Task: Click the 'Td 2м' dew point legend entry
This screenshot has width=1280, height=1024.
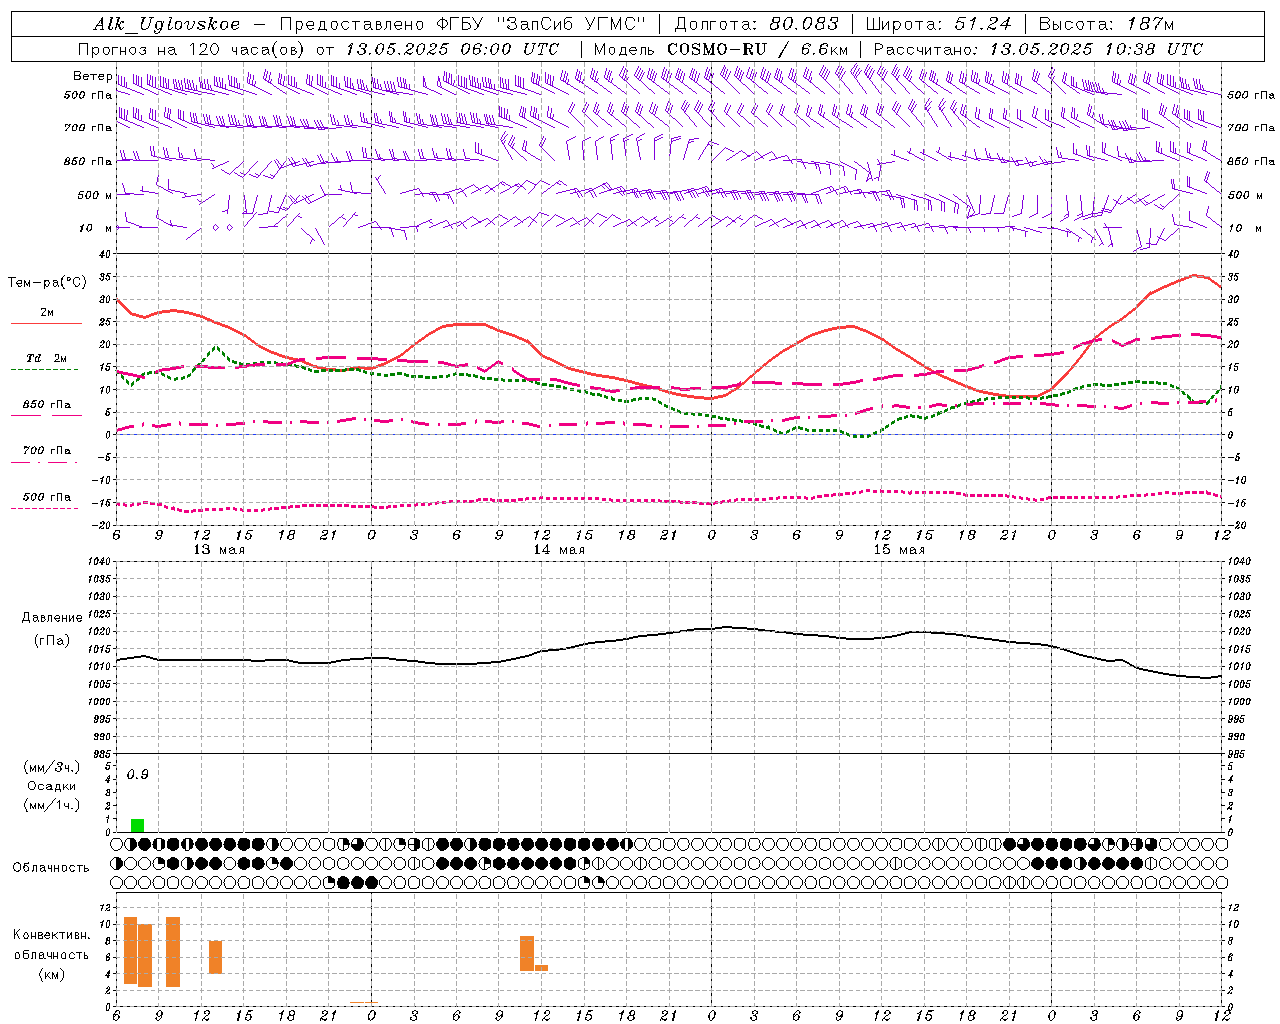Action: (x=46, y=358)
